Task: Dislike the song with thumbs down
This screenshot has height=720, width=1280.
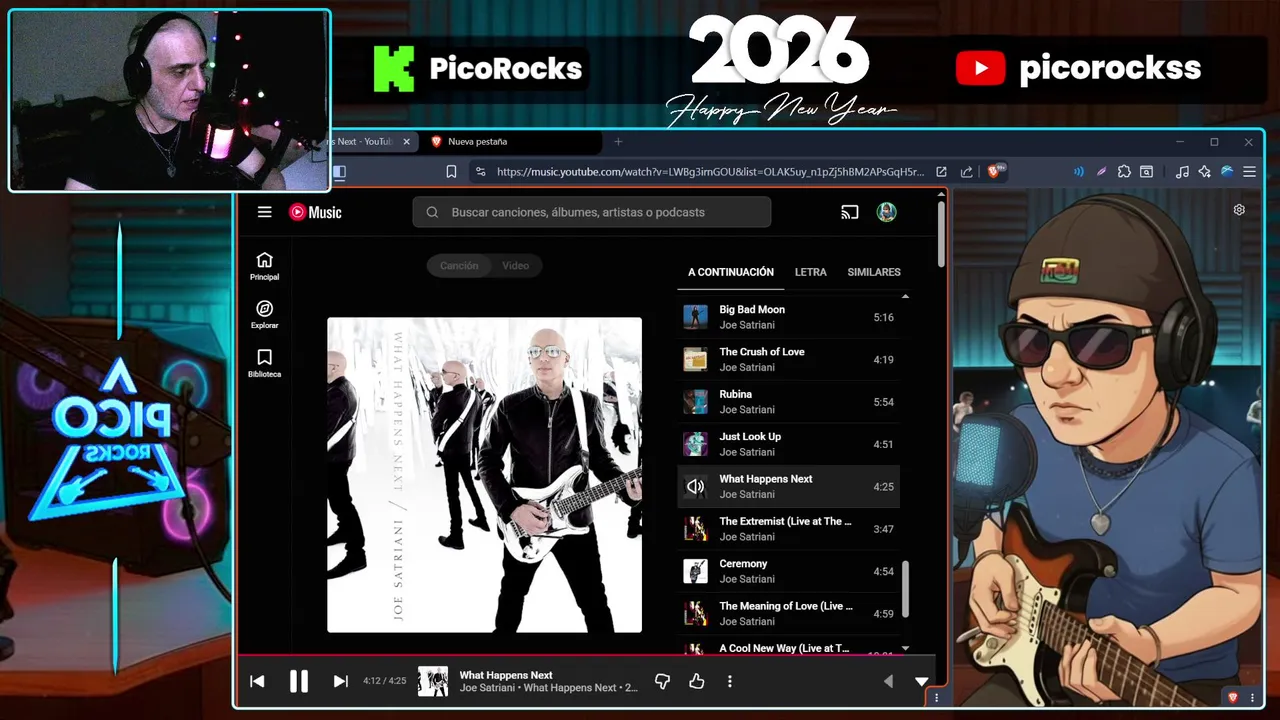Action: tap(662, 681)
